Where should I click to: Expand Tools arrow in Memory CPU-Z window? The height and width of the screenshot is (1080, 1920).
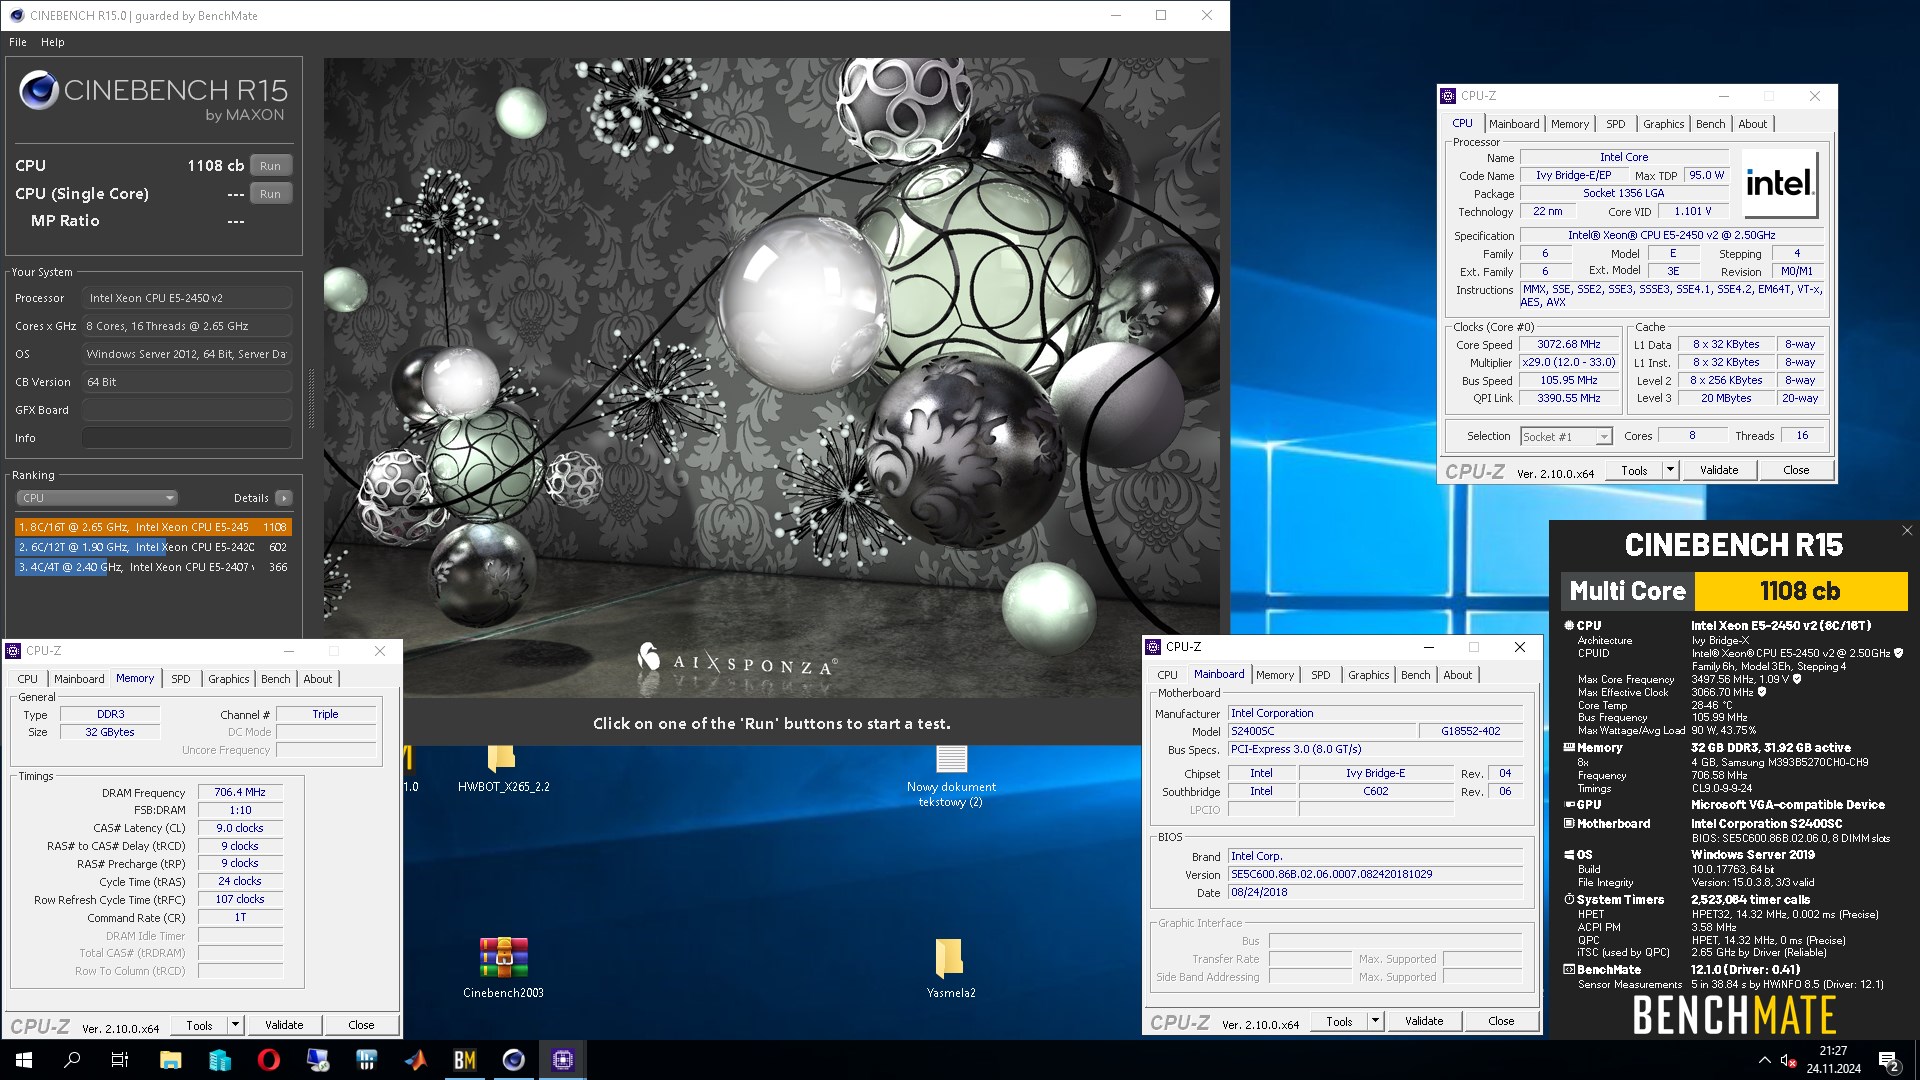235,1025
